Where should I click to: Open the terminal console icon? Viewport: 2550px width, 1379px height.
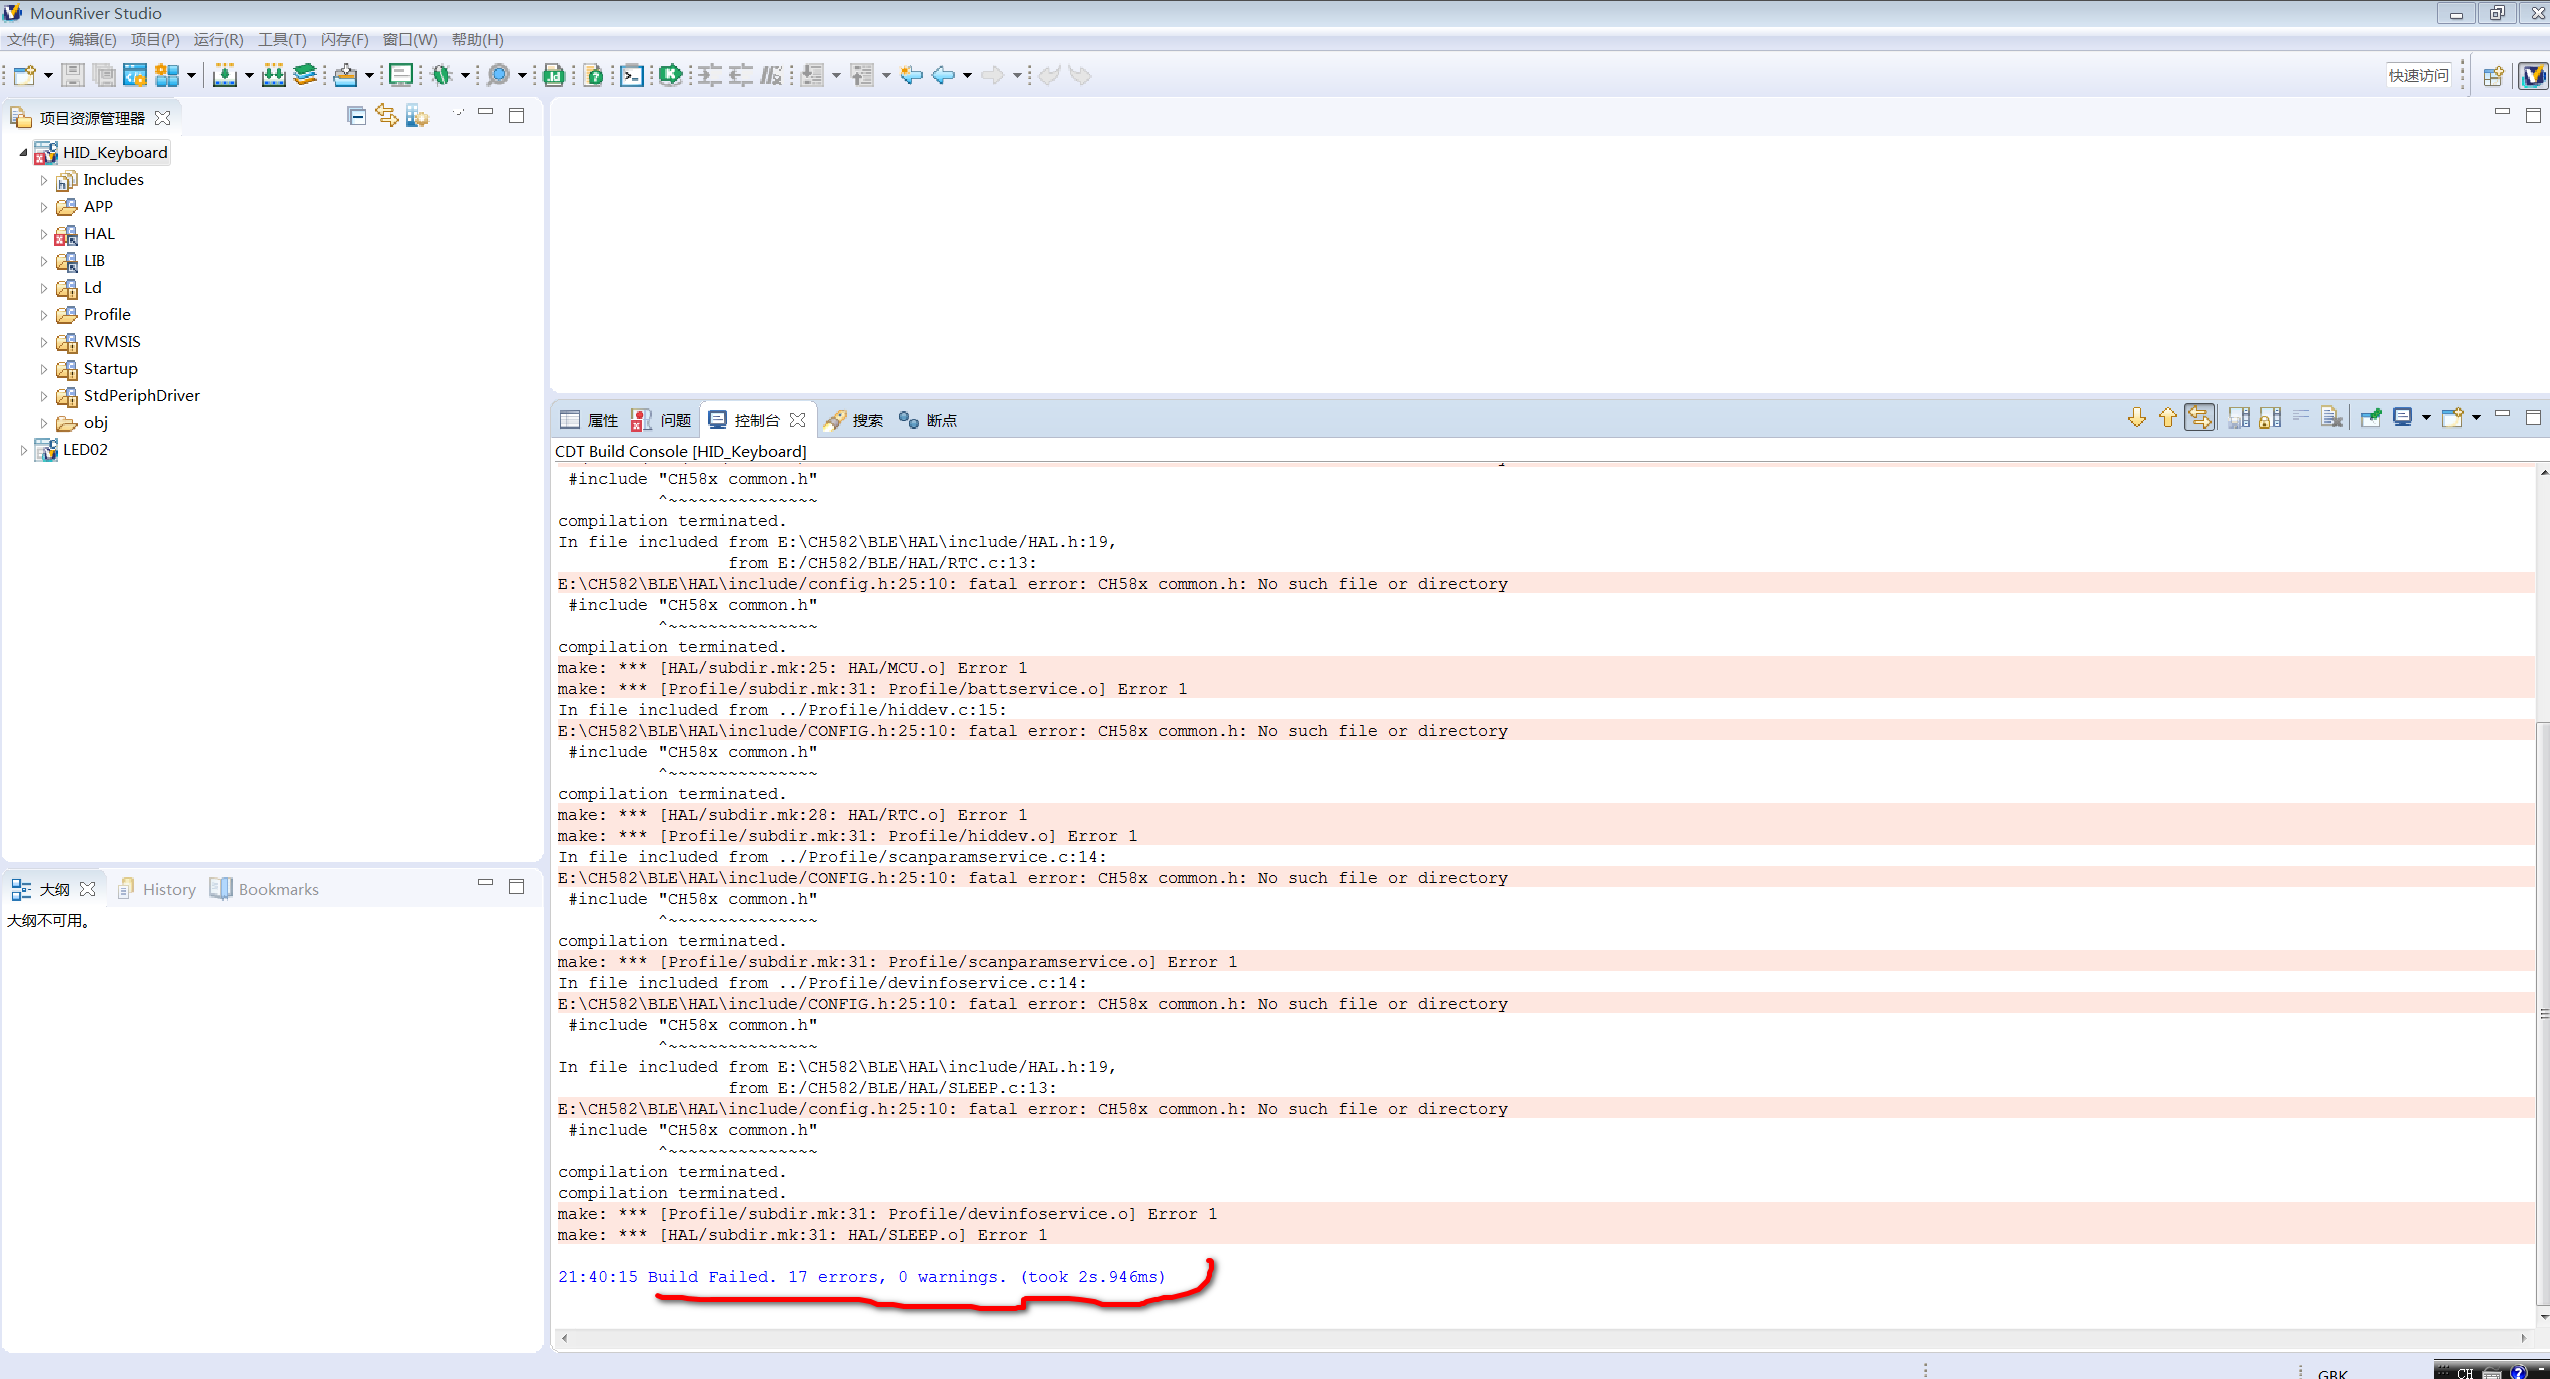point(632,75)
